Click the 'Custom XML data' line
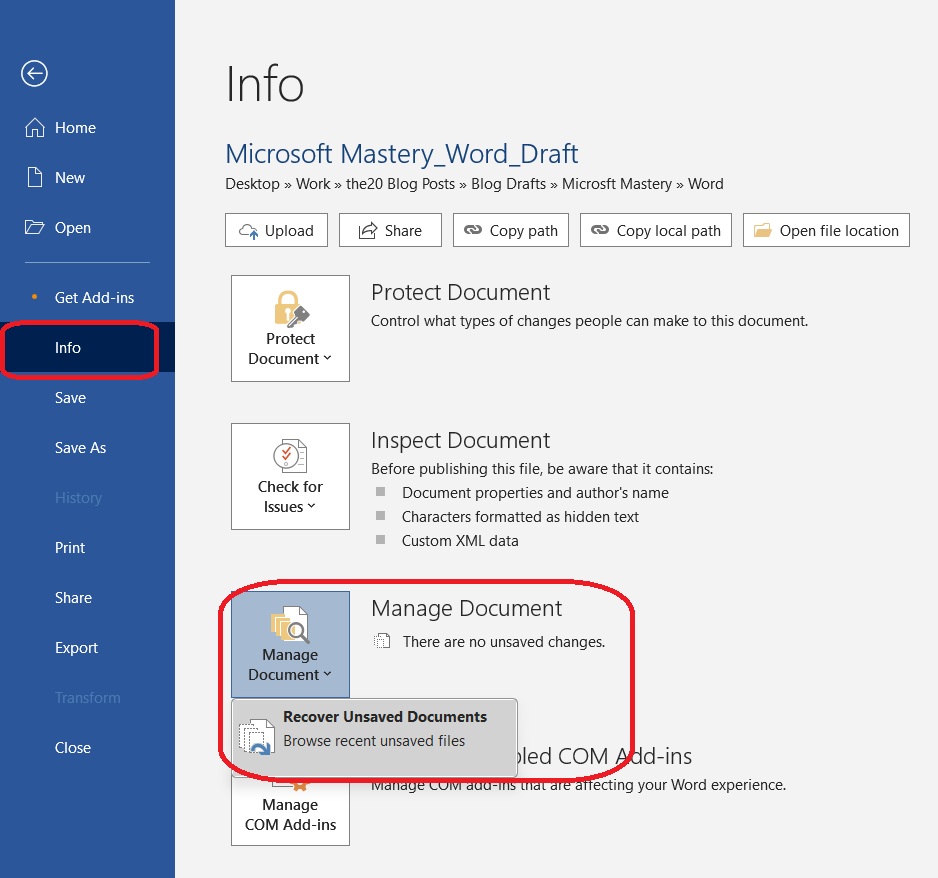 point(460,541)
